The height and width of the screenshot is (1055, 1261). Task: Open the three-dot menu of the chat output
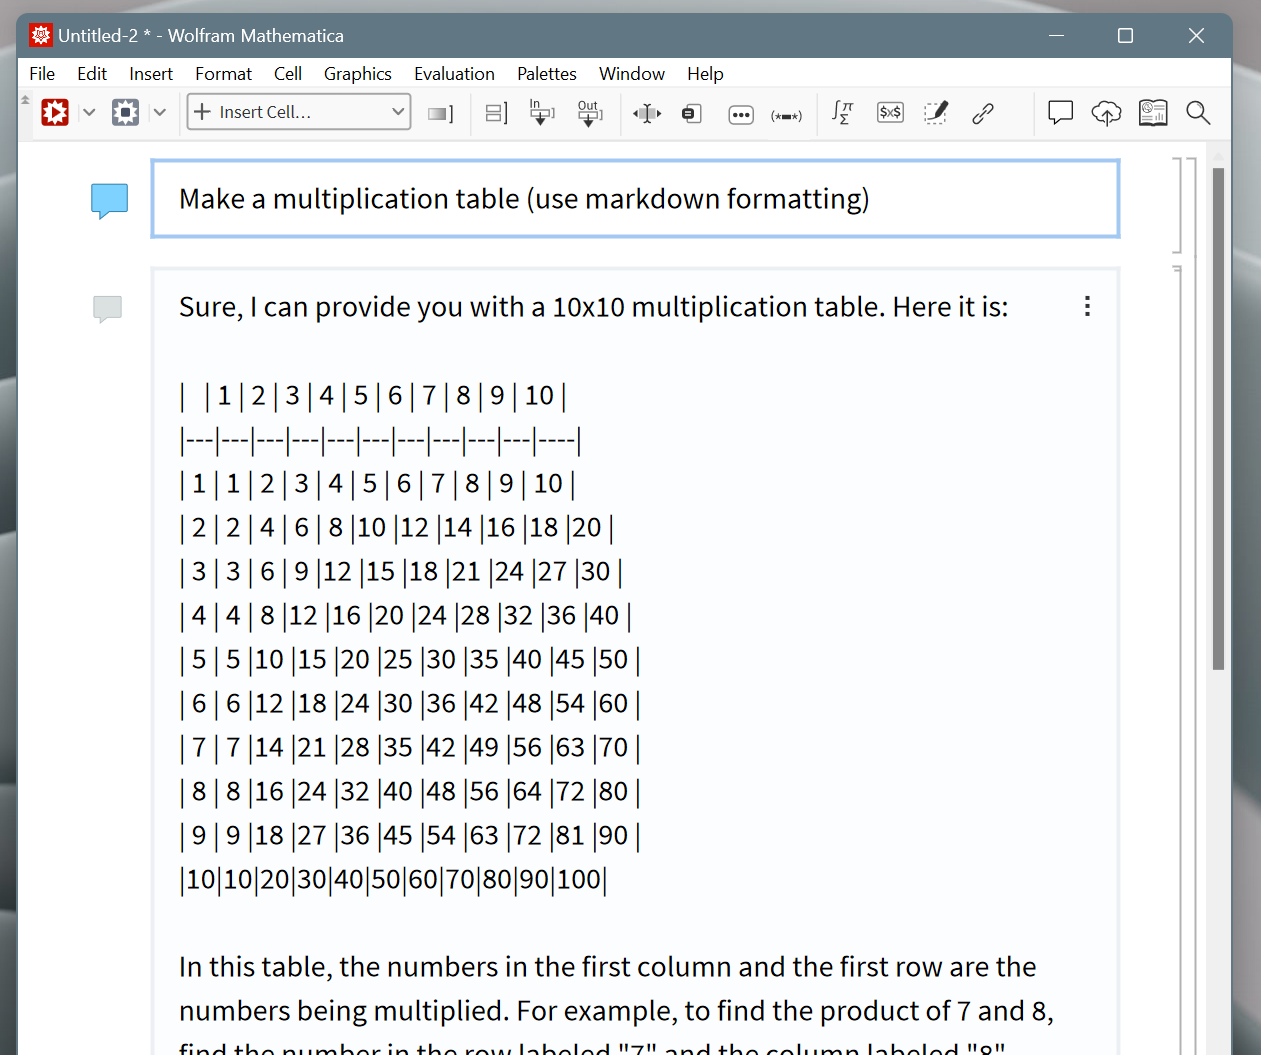tap(1087, 306)
